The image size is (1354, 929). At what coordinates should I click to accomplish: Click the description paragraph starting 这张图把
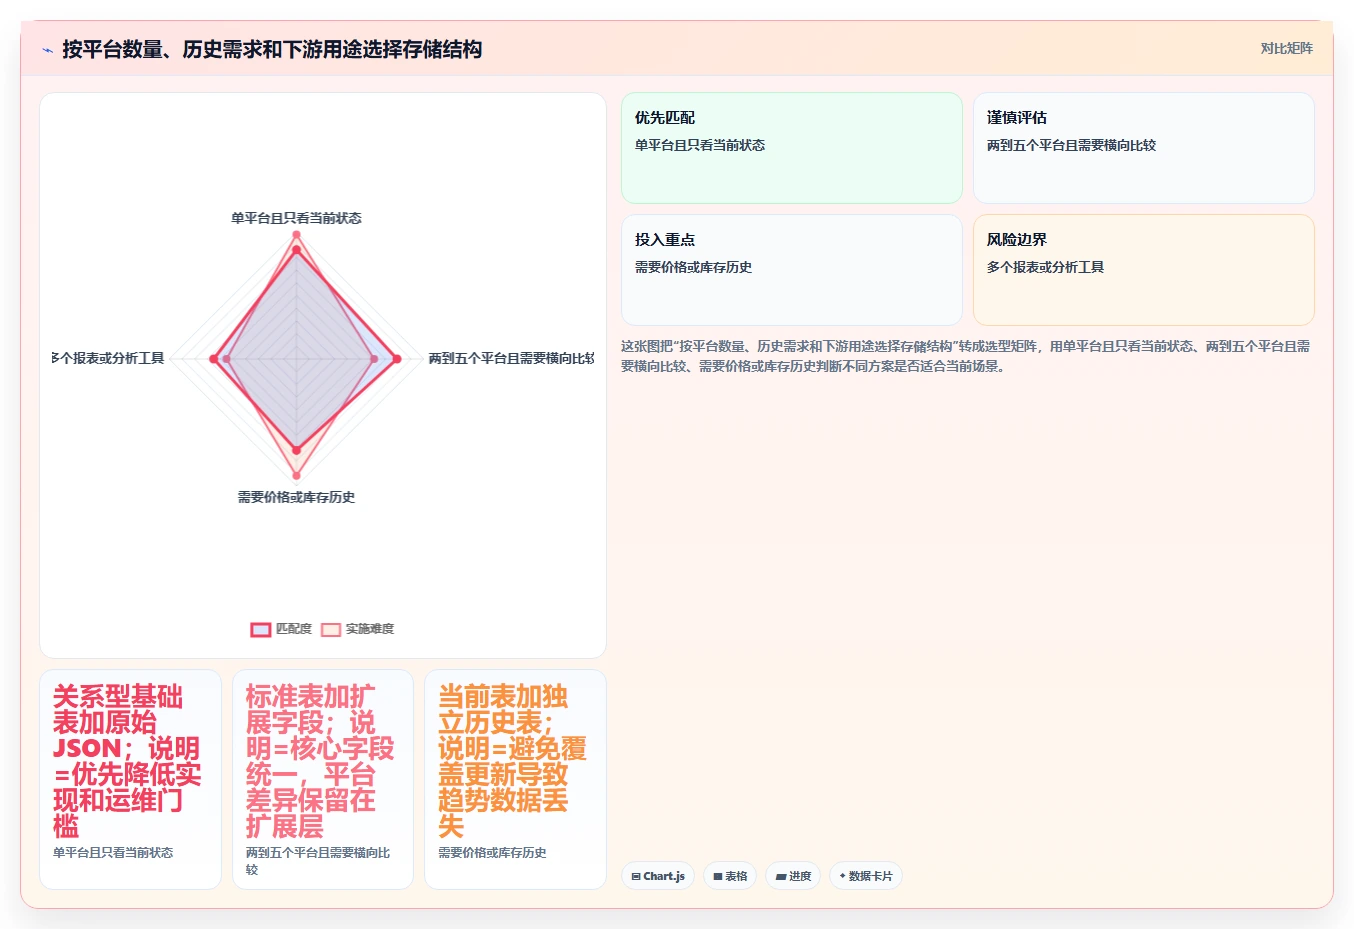click(965, 356)
